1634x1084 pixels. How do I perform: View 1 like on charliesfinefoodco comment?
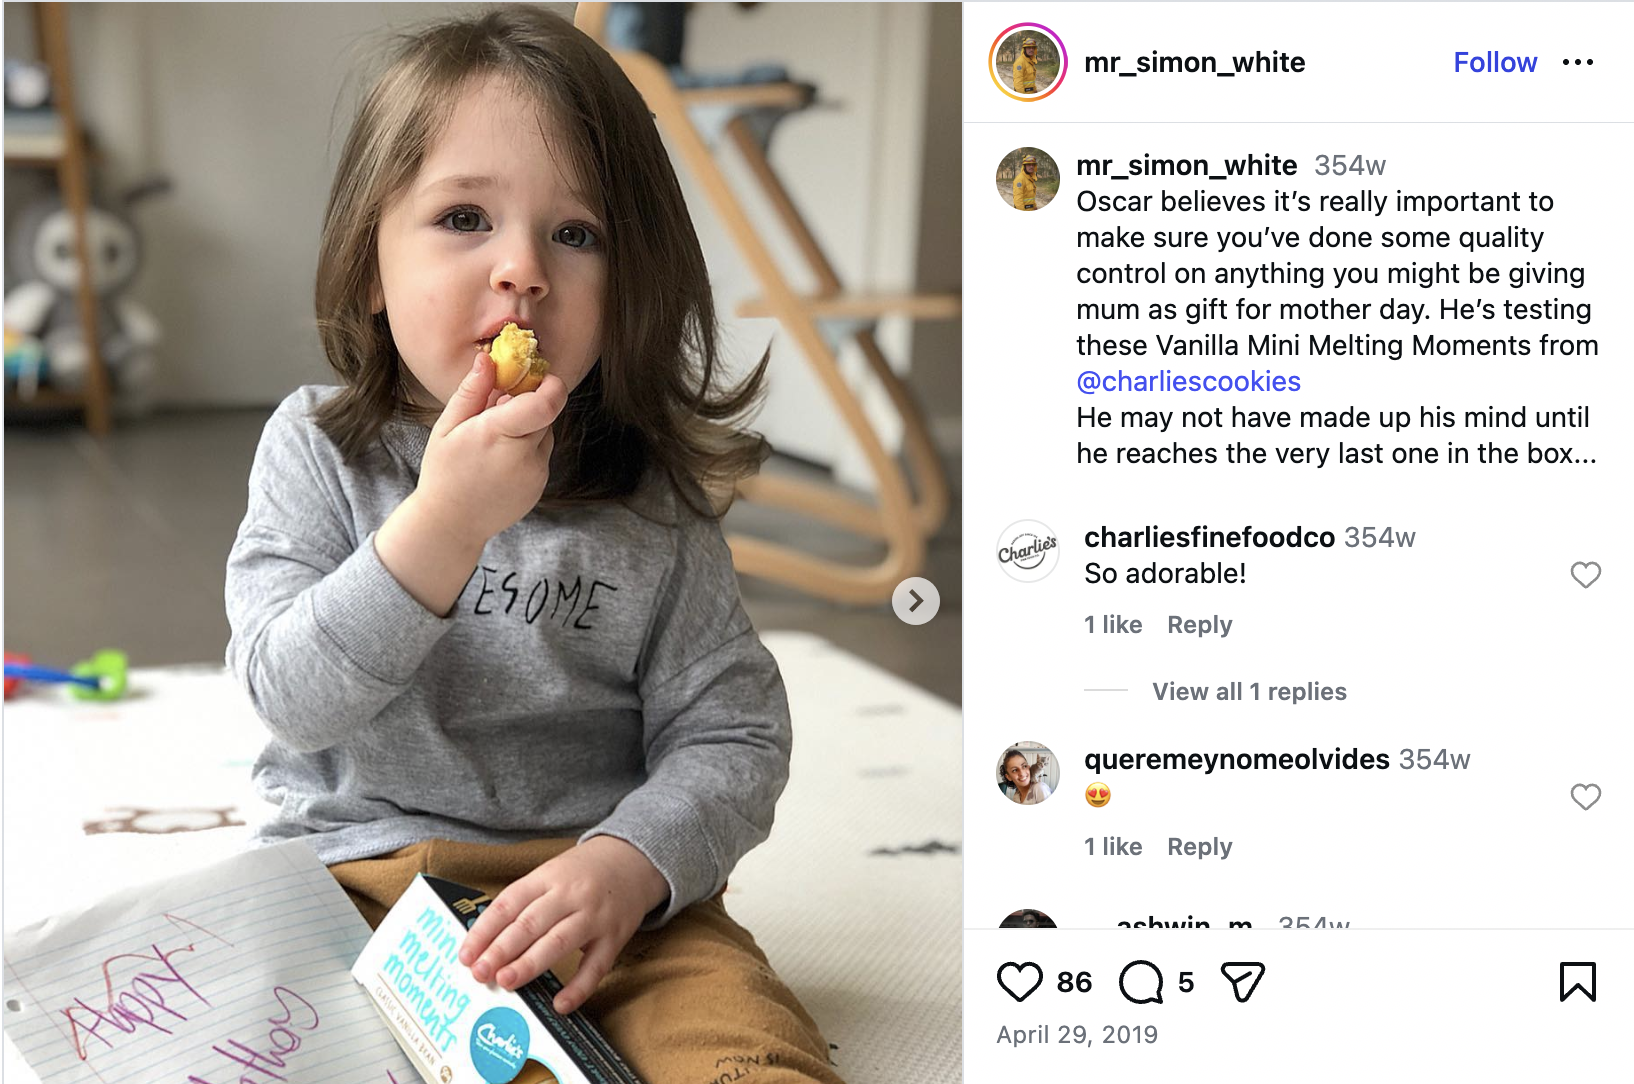(x=1113, y=625)
